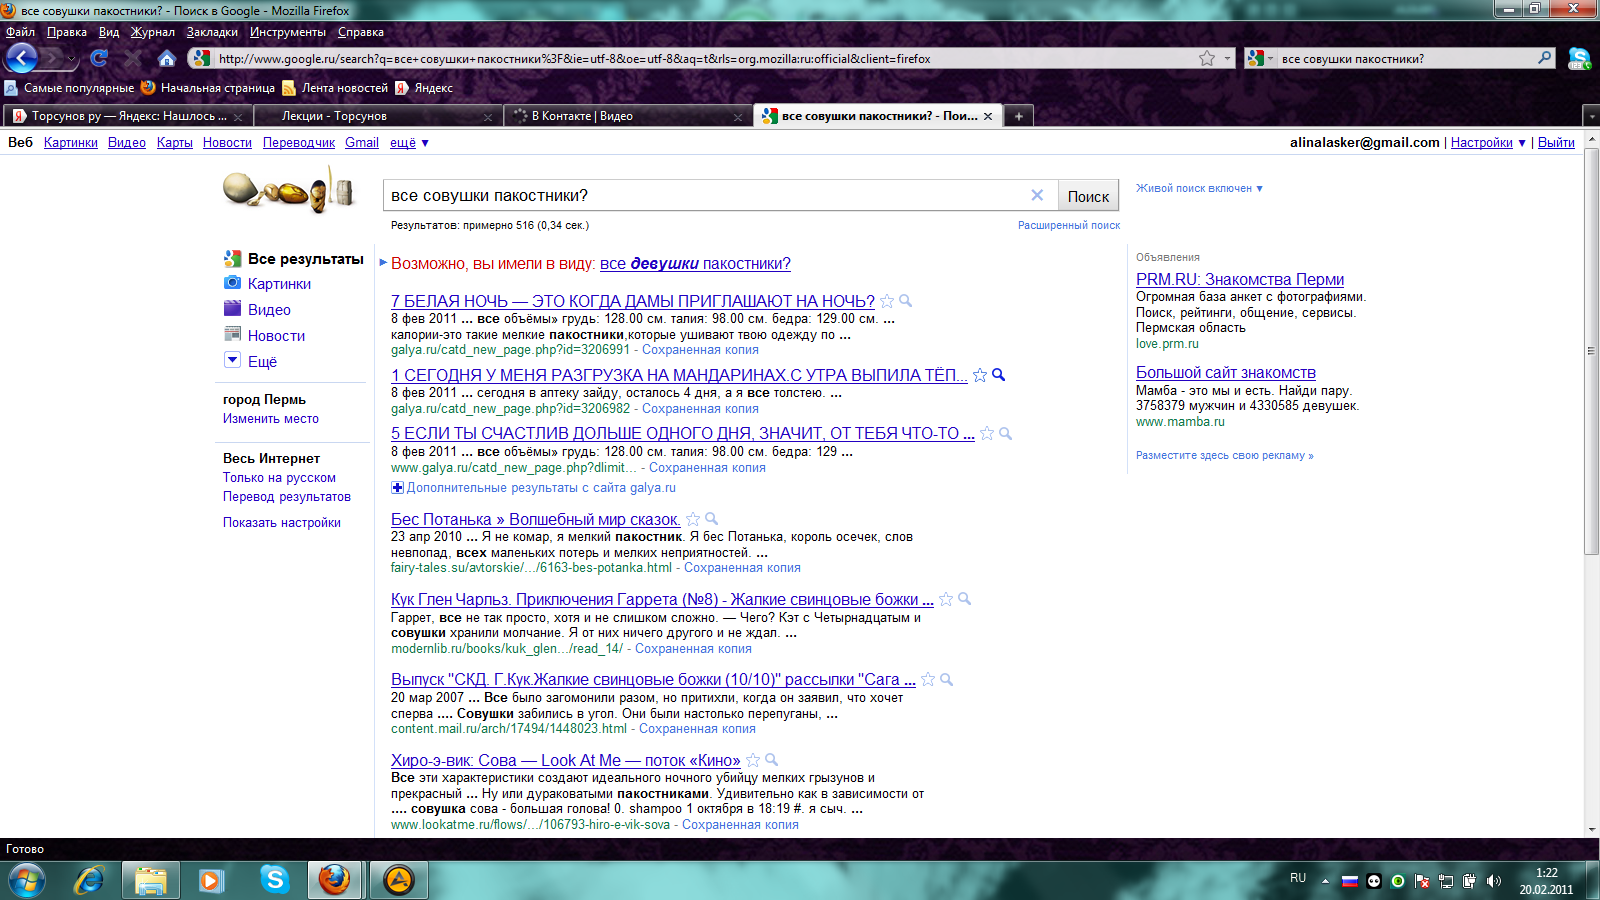
Task: Switch to 'Лекции - Торсунов' tab
Action: pyautogui.click(x=377, y=116)
